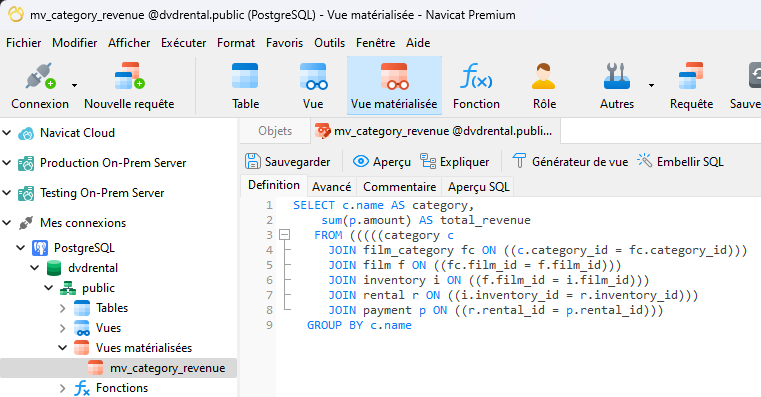Collapse the Testing On-Prem Server node
Screen dimensions: 761x397
tap(7, 193)
